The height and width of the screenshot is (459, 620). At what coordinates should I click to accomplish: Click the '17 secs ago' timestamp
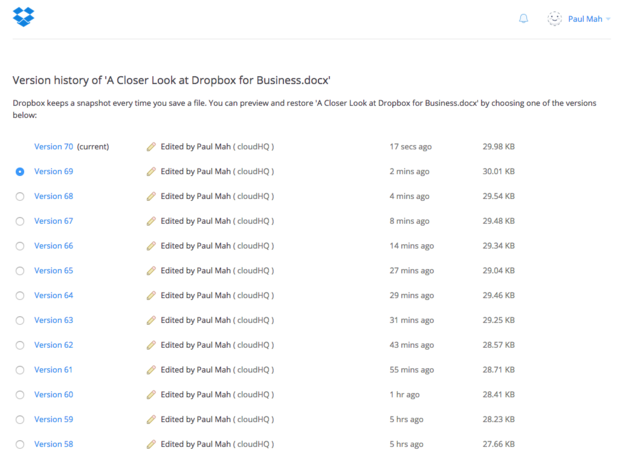click(410, 147)
